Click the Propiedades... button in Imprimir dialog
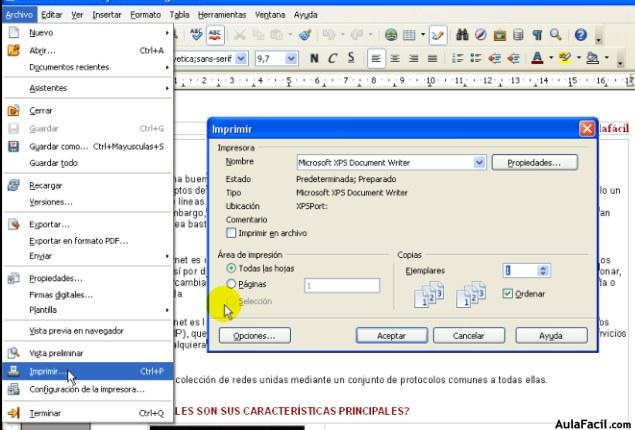This screenshot has height=430, width=635. pyautogui.click(x=534, y=162)
